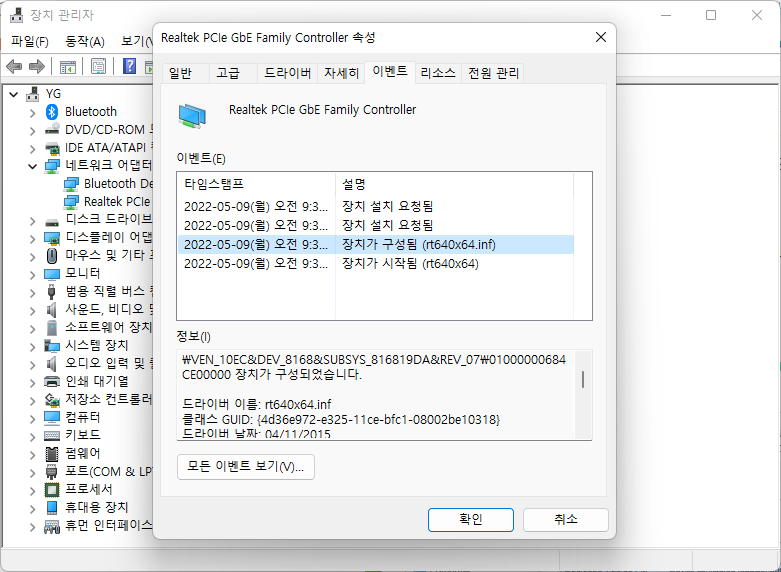Click the 타임스탬프 column header

pyautogui.click(x=257, y=184)
